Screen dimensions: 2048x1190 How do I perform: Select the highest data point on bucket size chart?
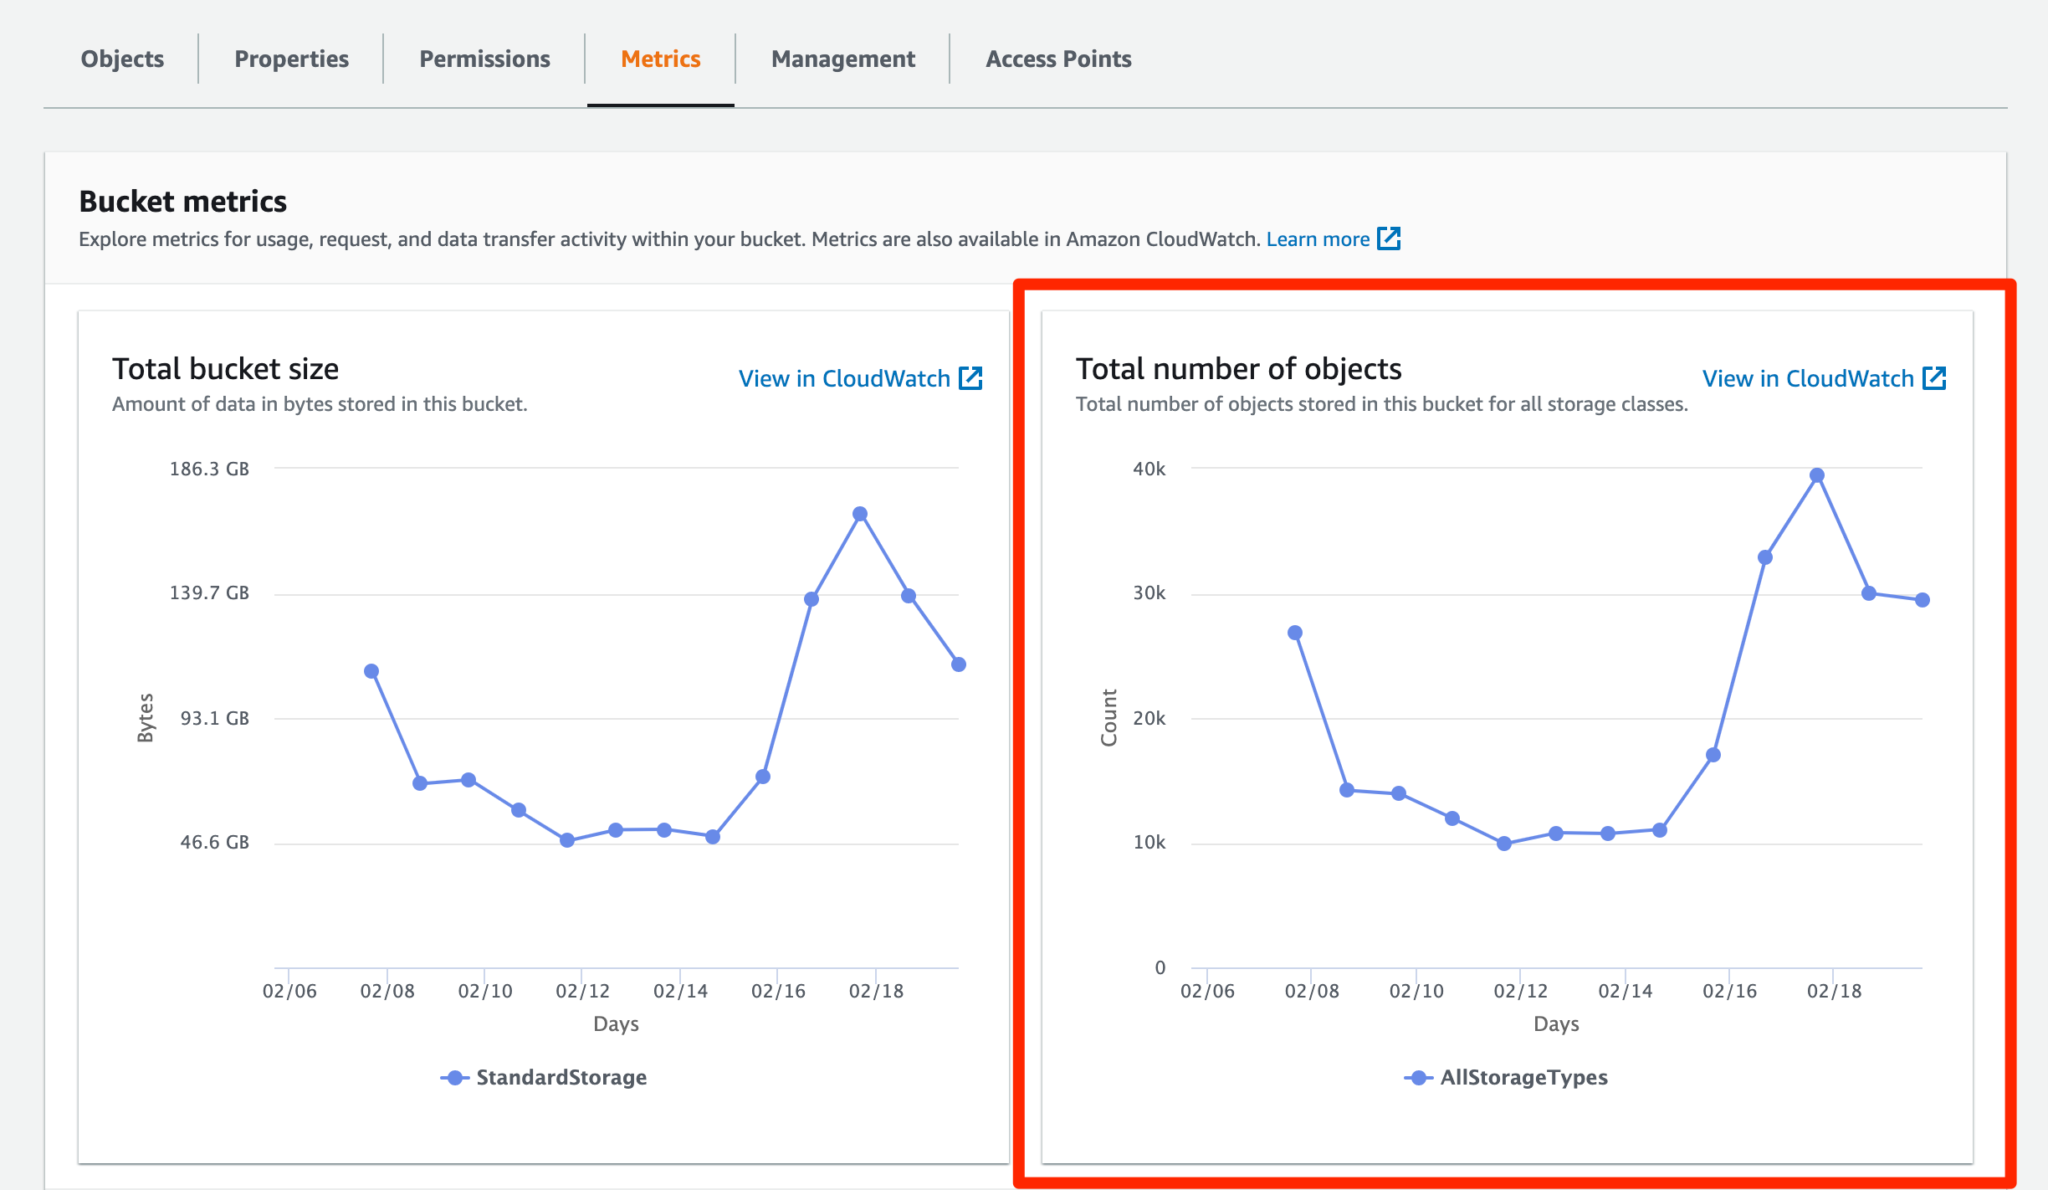(x=859, y=512)
